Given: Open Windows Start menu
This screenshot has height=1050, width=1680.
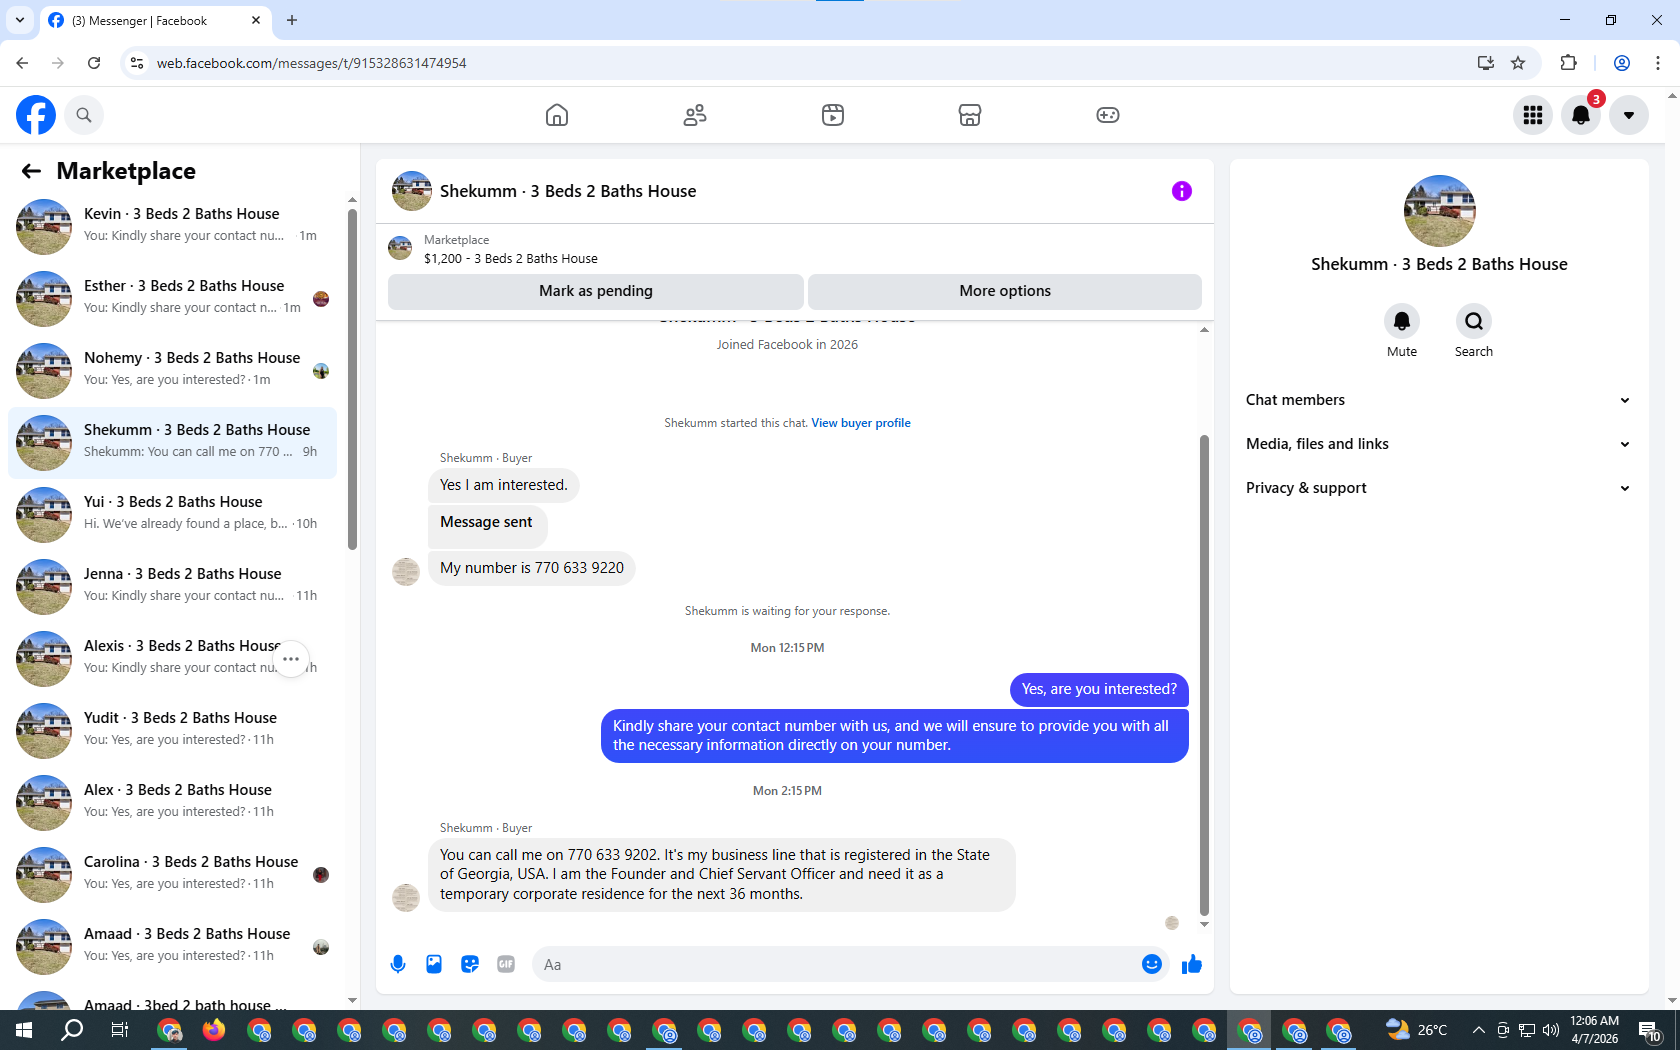Looking at the screenshot, I should tap(24, 1030).
